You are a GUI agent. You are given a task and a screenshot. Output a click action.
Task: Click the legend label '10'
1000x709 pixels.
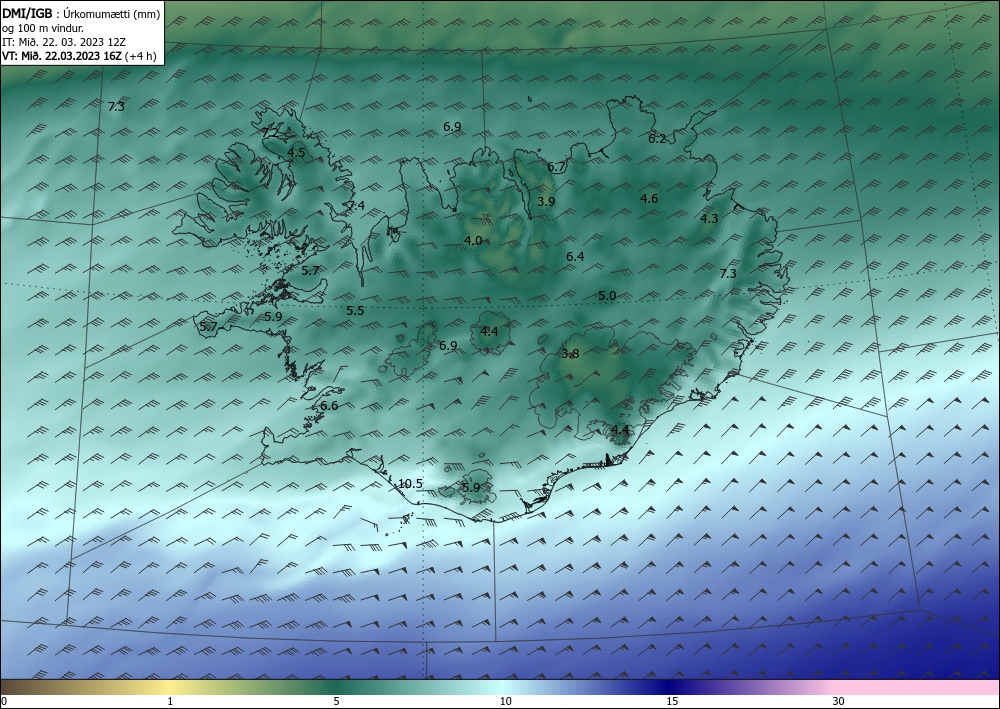click(505, 701)
